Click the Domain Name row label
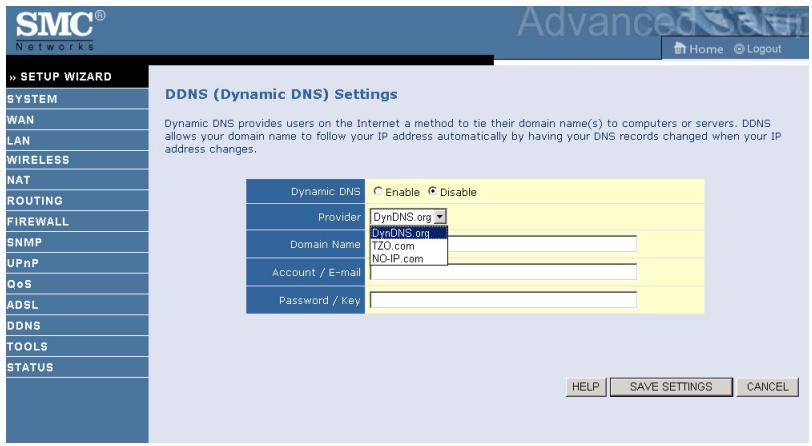 [x=325, y=244]
